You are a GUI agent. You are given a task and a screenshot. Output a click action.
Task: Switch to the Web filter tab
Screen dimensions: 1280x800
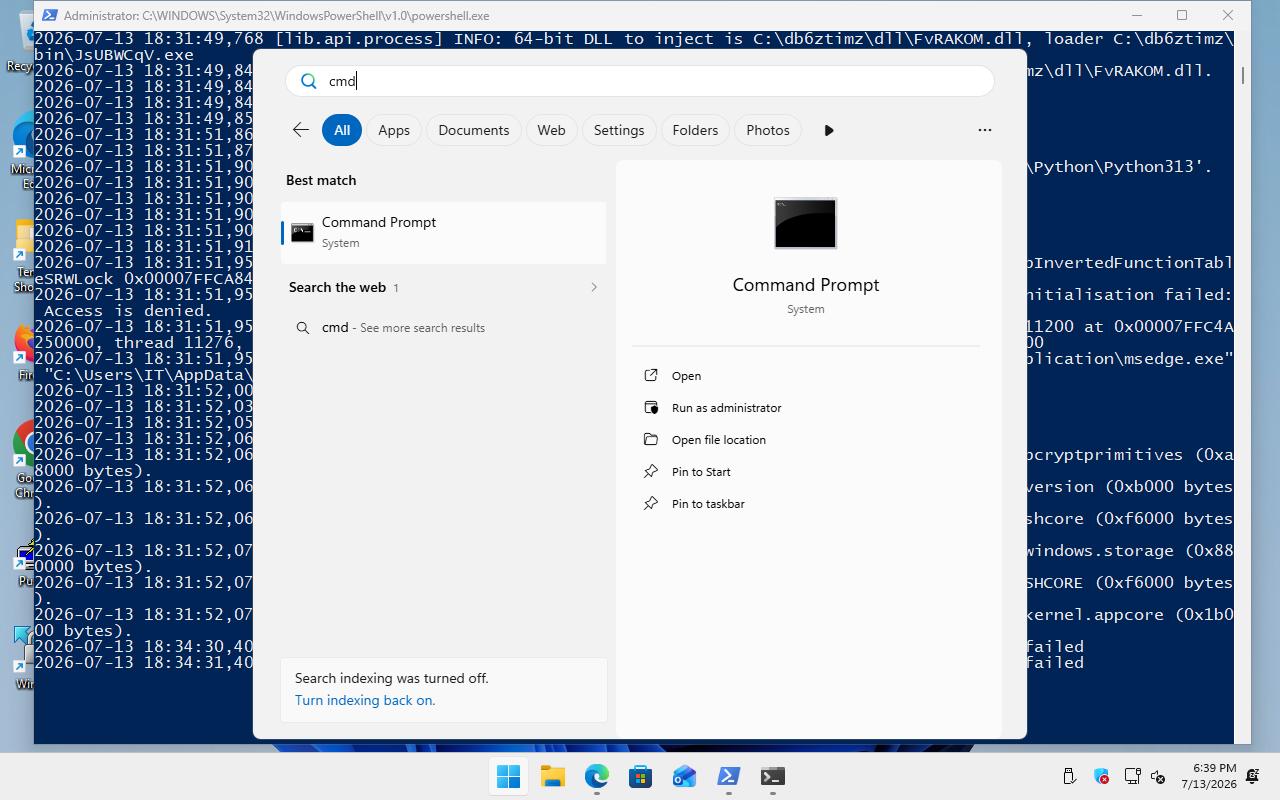click(551, 130)
